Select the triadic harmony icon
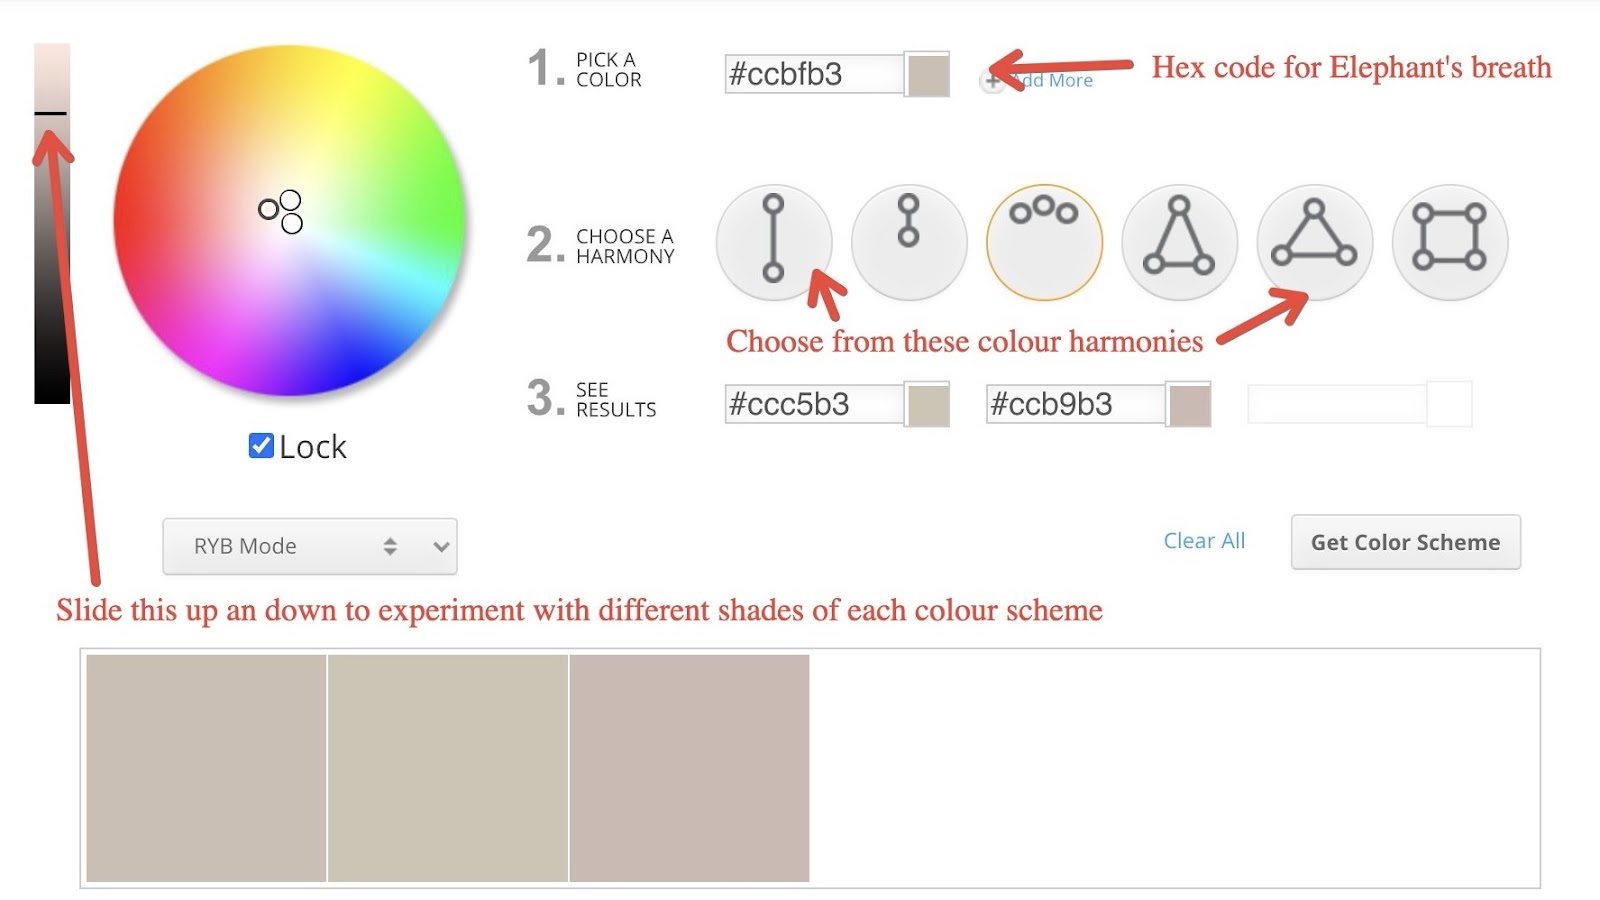This screenshot has height=900, width=1600. 1315,242
